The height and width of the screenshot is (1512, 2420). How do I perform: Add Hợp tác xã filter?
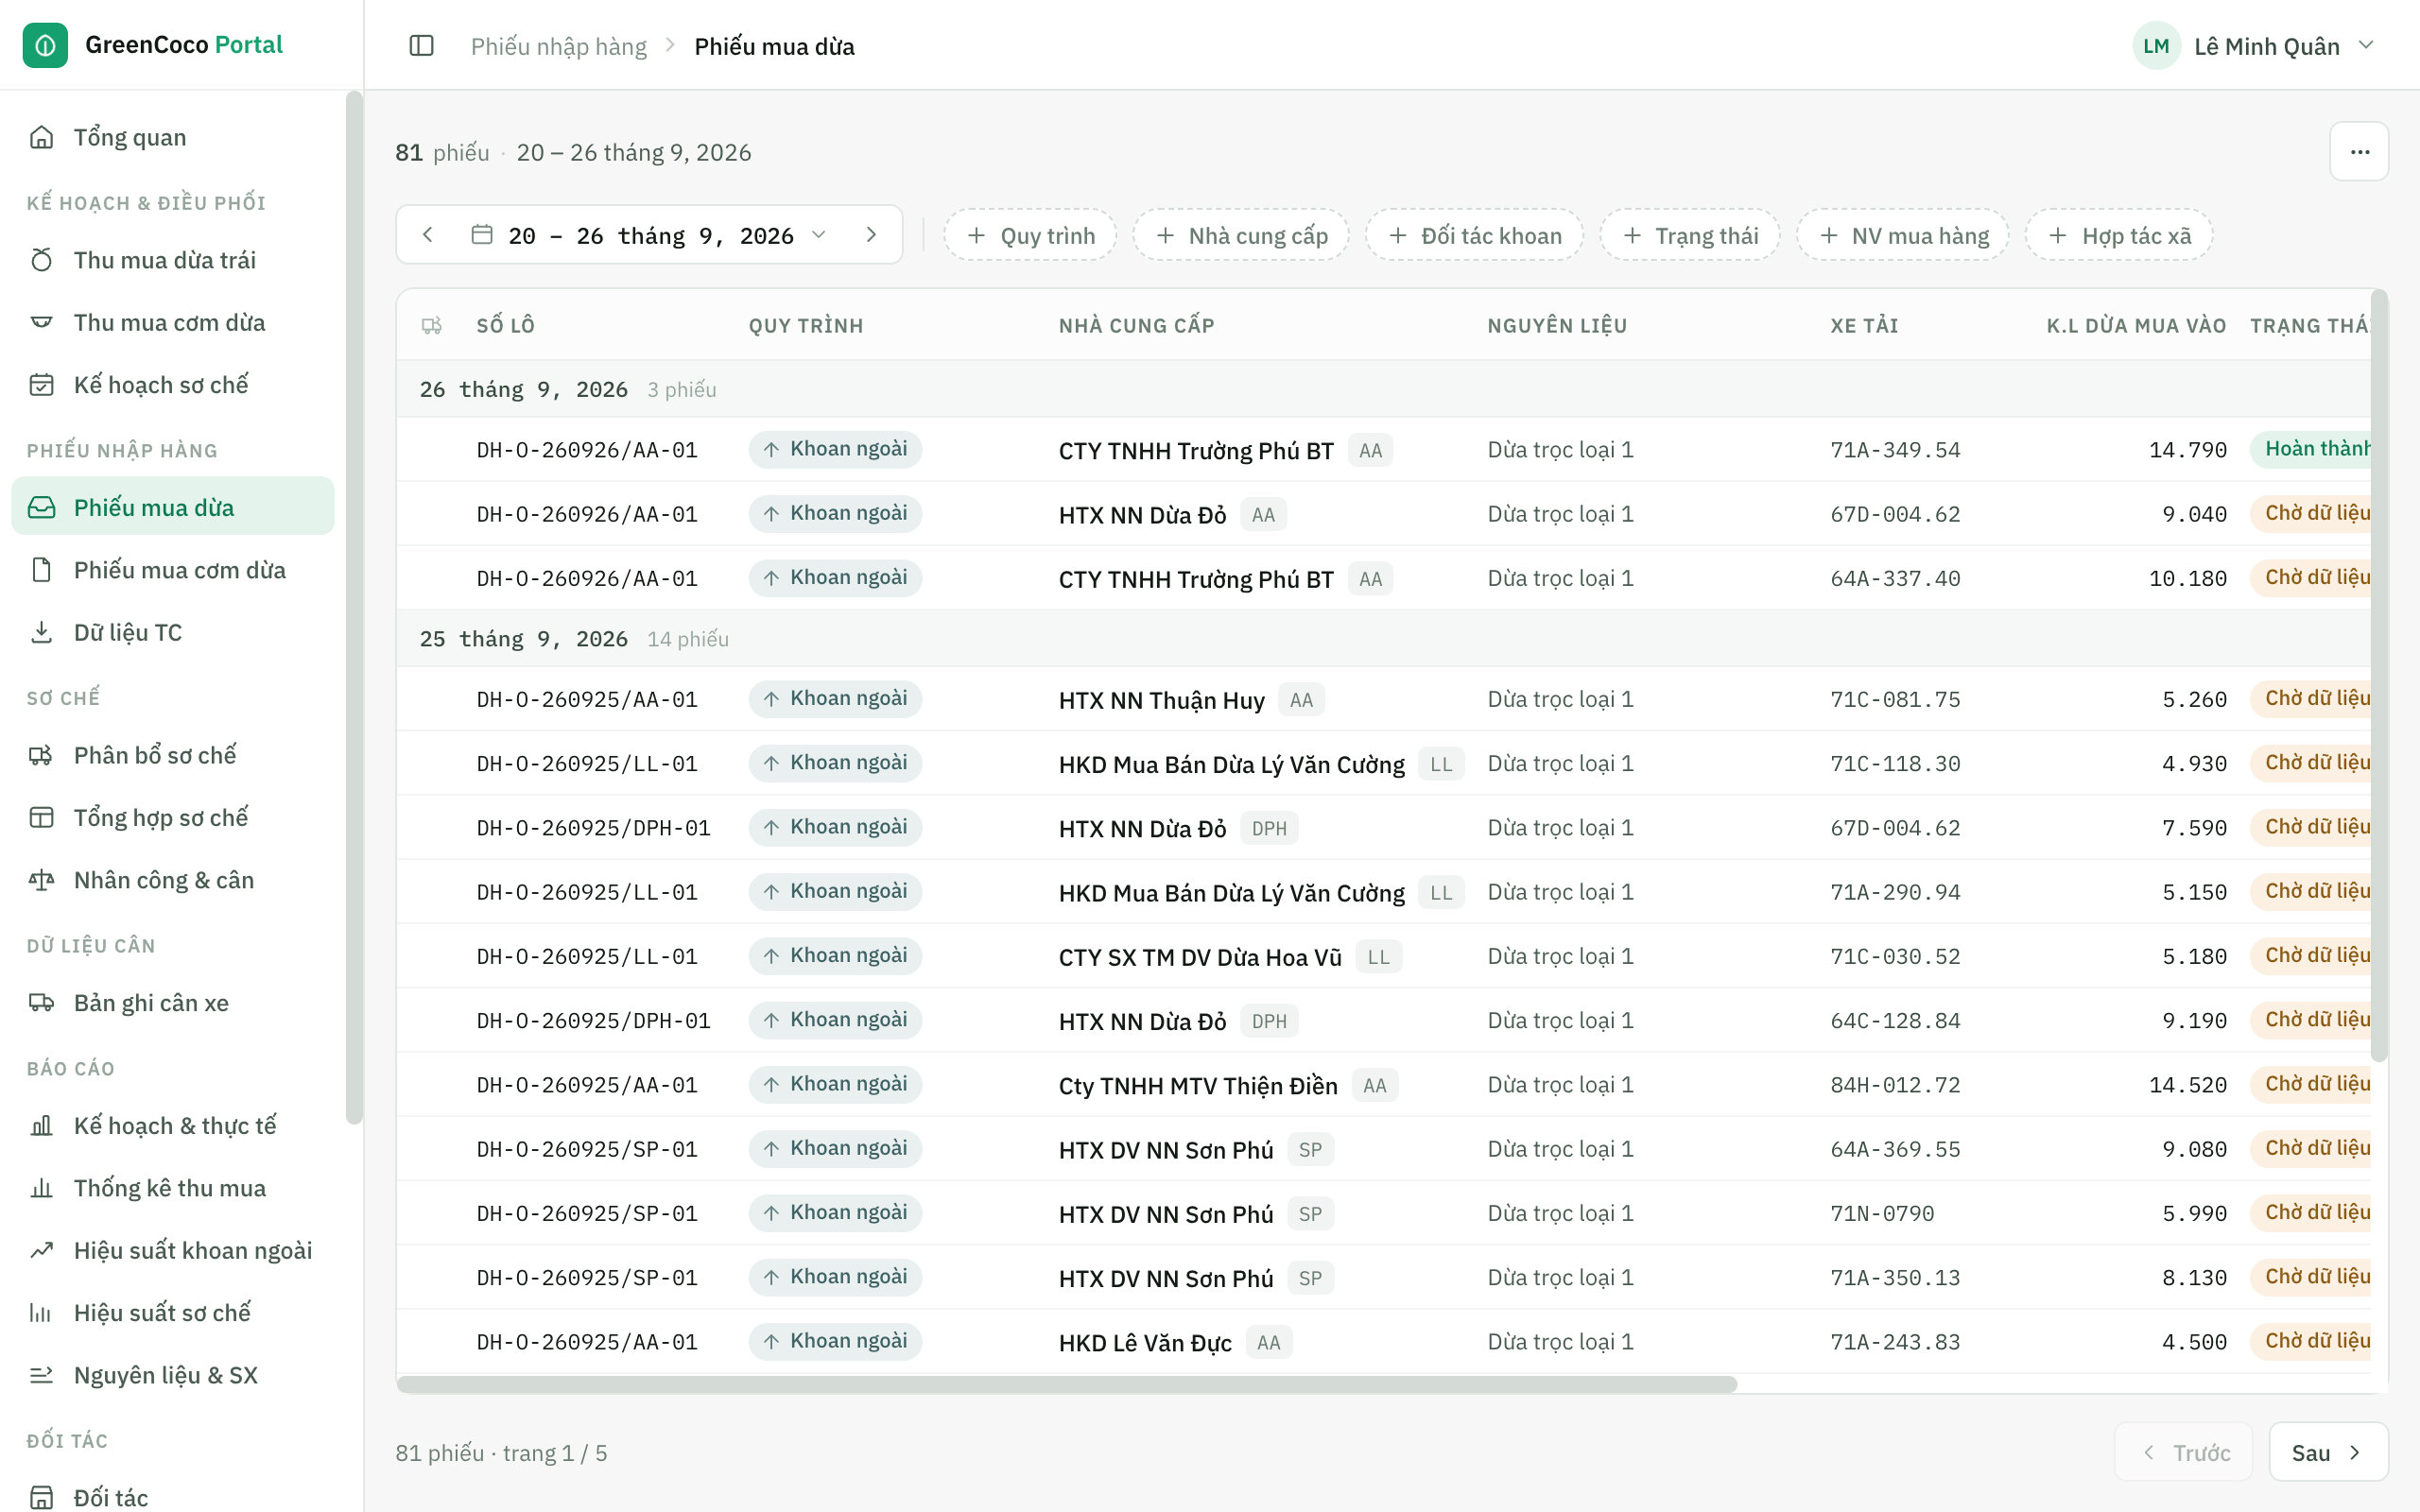tap(2119, 235)
